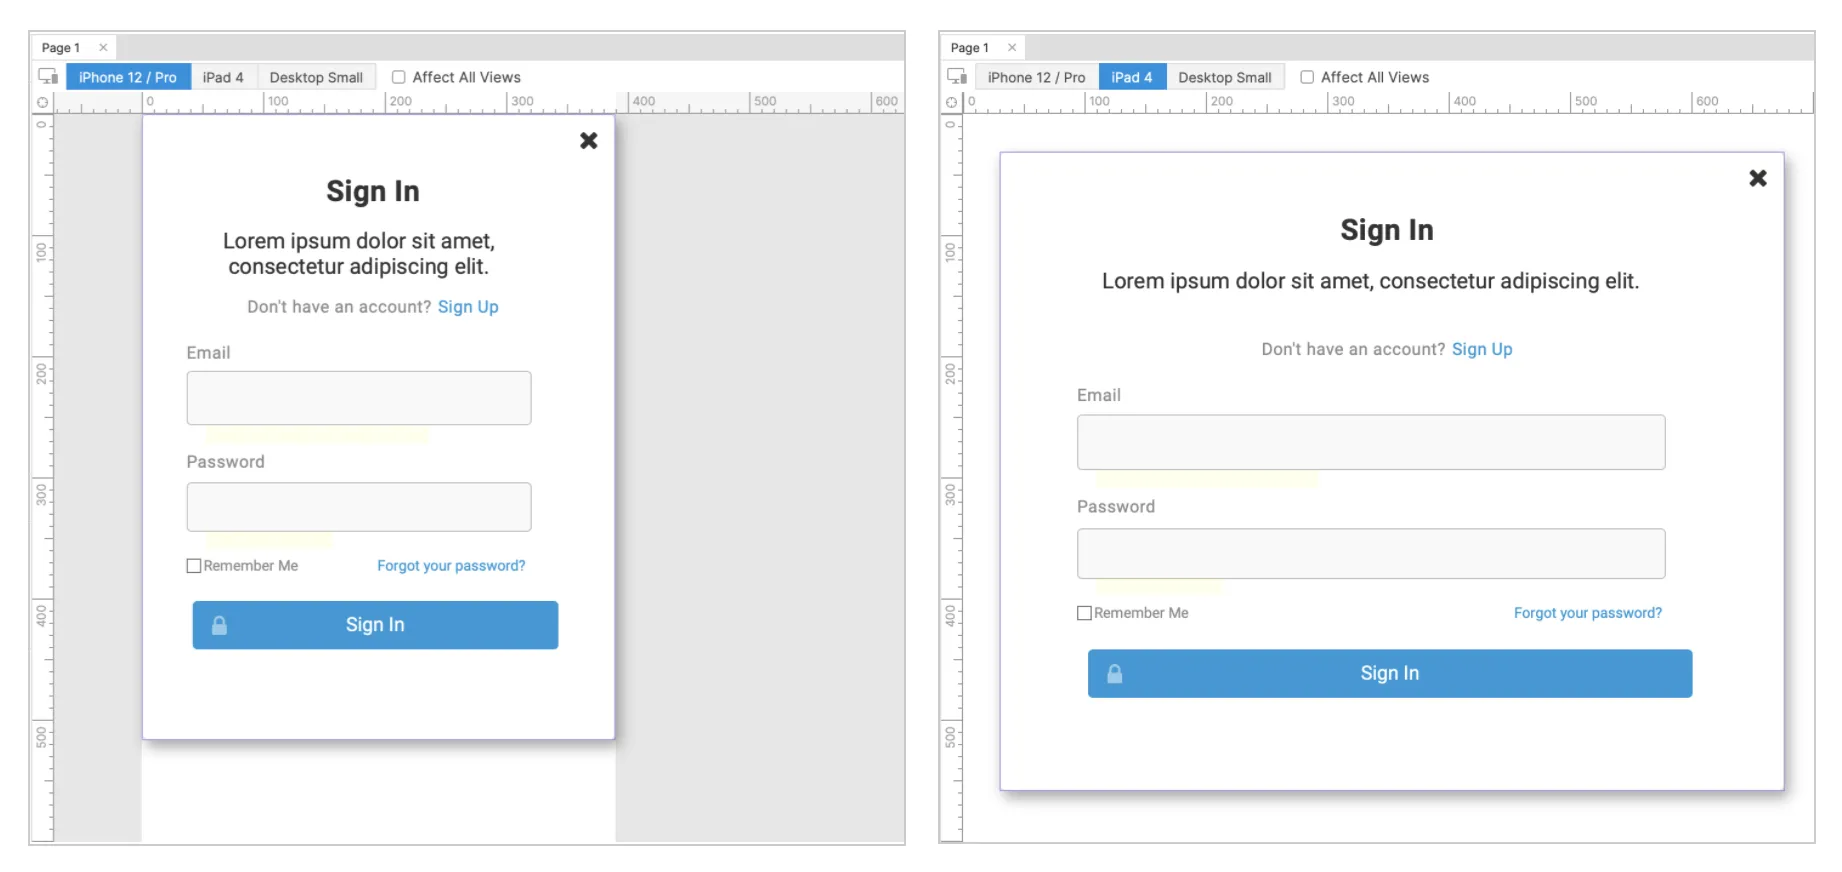
Task: Click the ruler origin icon in the left pane
Action: point(42,102)
